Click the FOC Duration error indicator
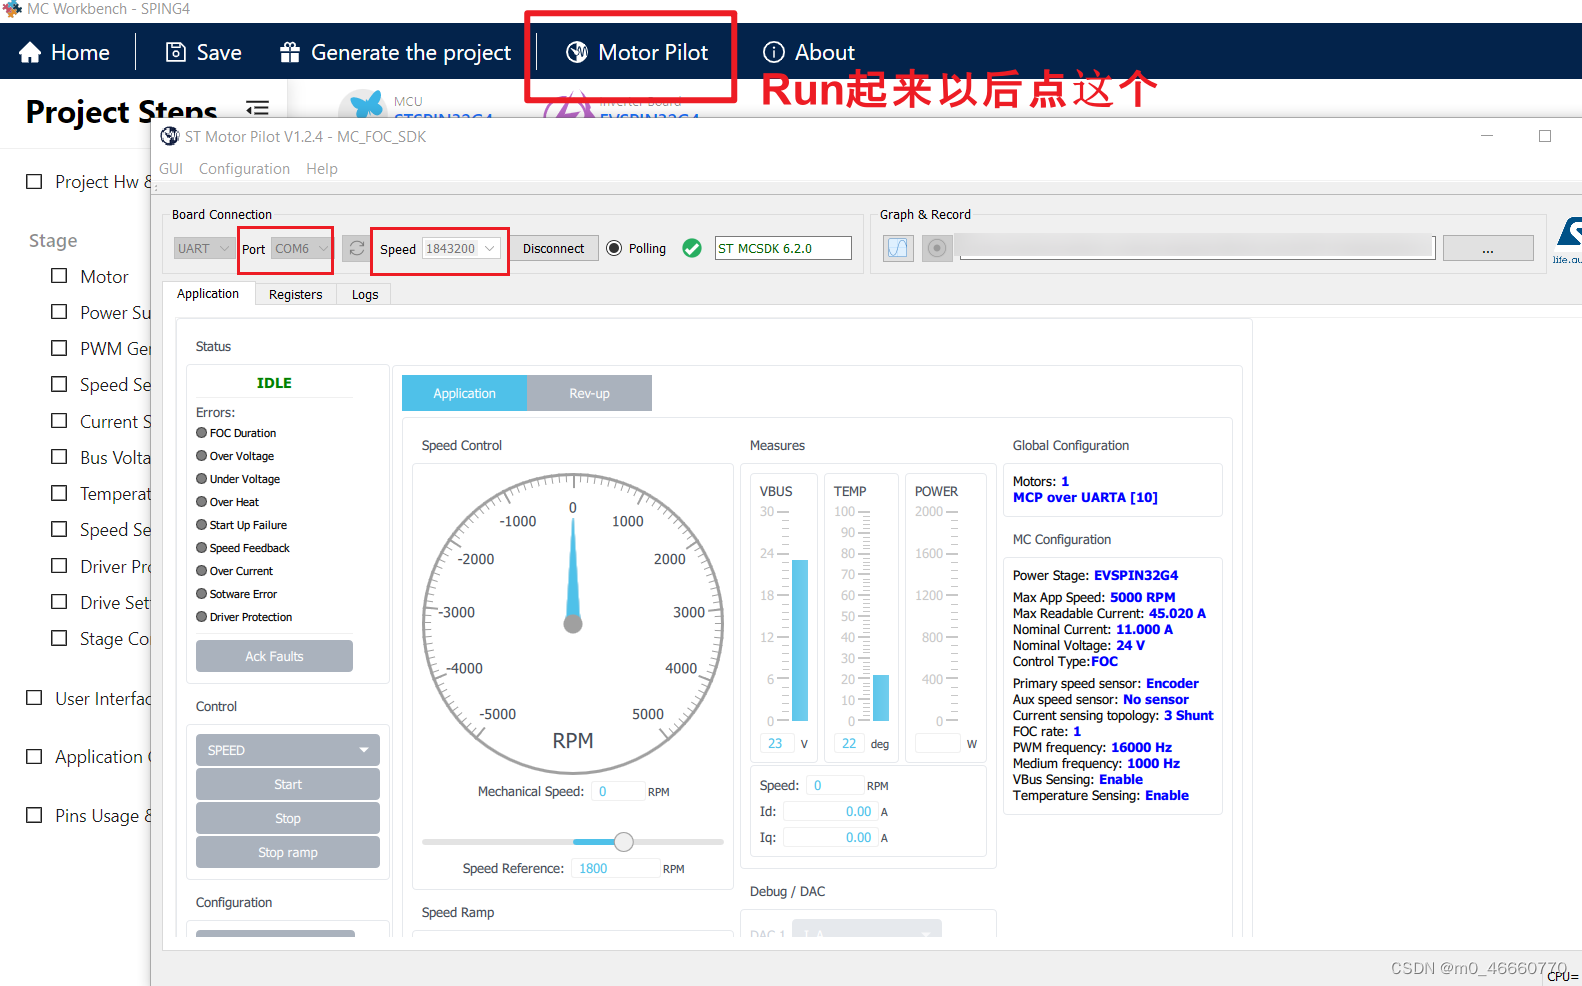The image size is (1582, 986). pyautogui.click(x=202, y=433)
